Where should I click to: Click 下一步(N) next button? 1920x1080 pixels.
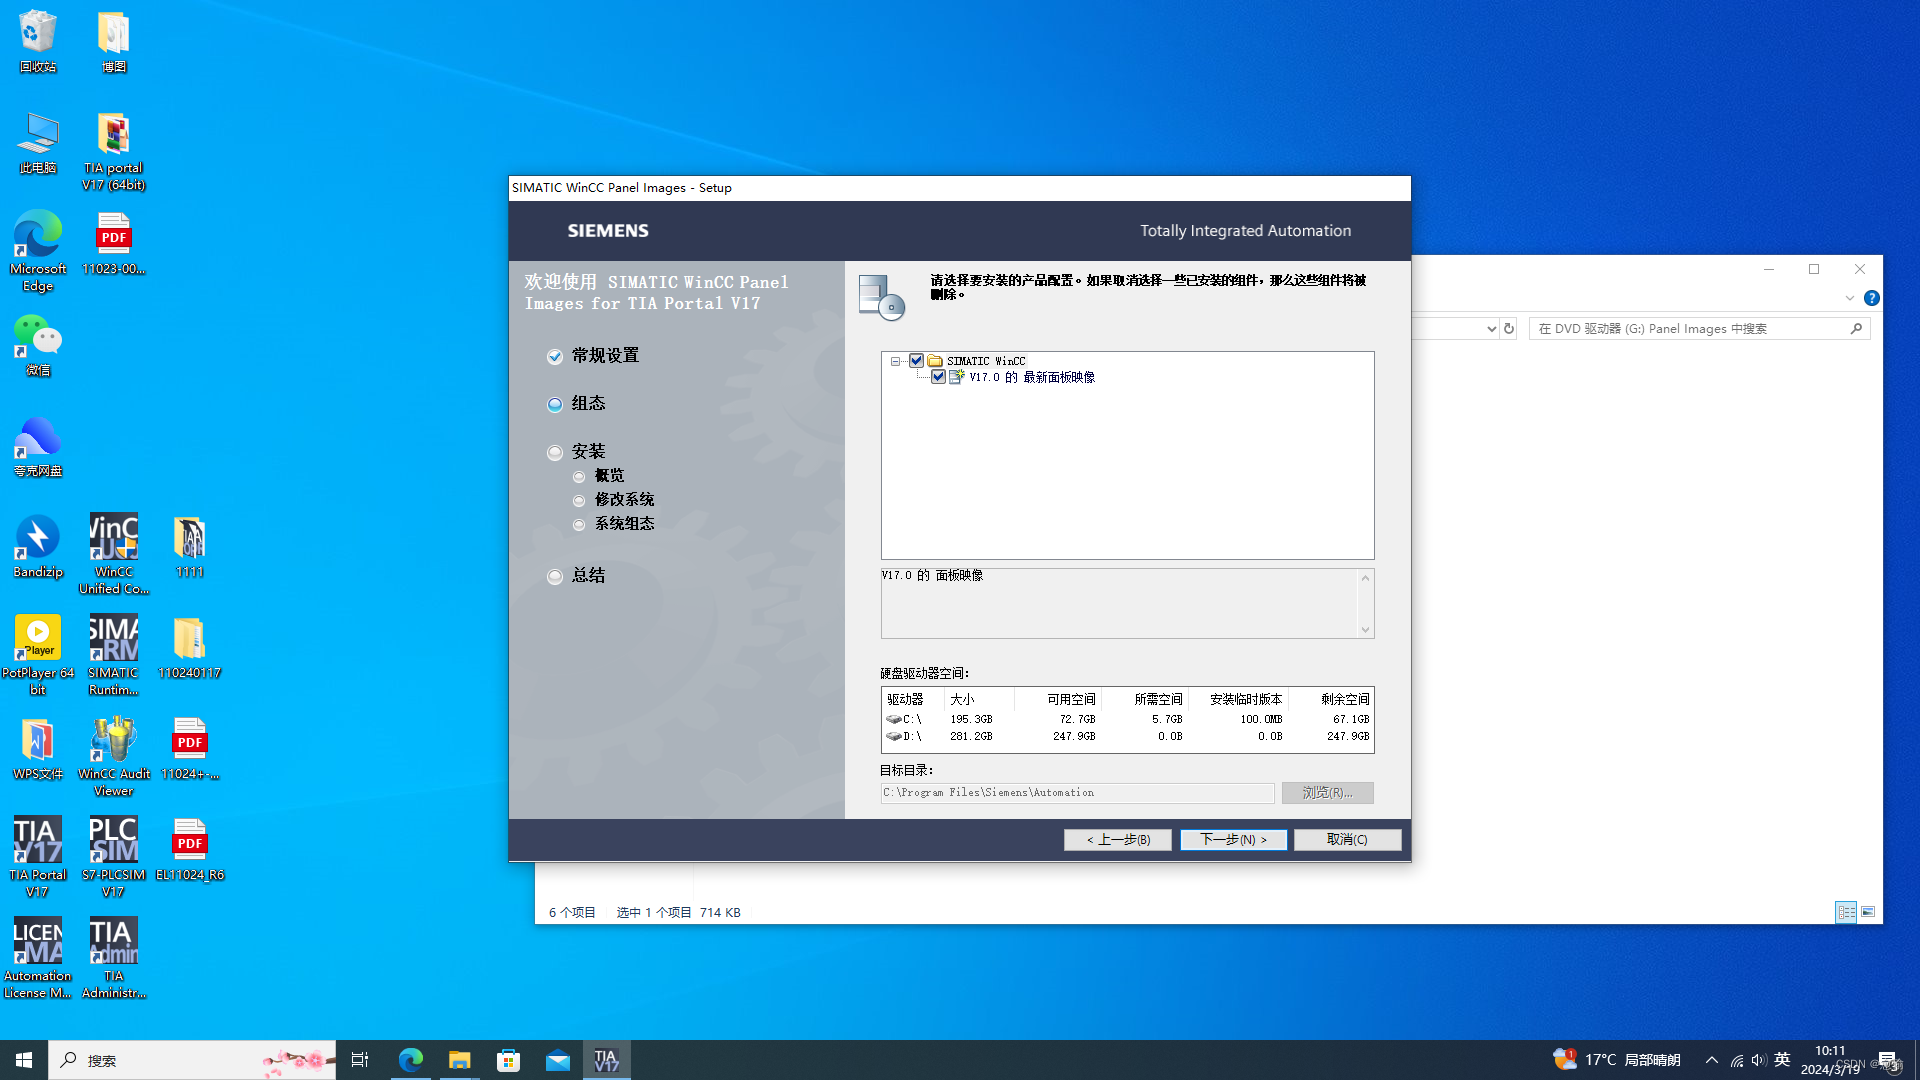(1233, 840)
